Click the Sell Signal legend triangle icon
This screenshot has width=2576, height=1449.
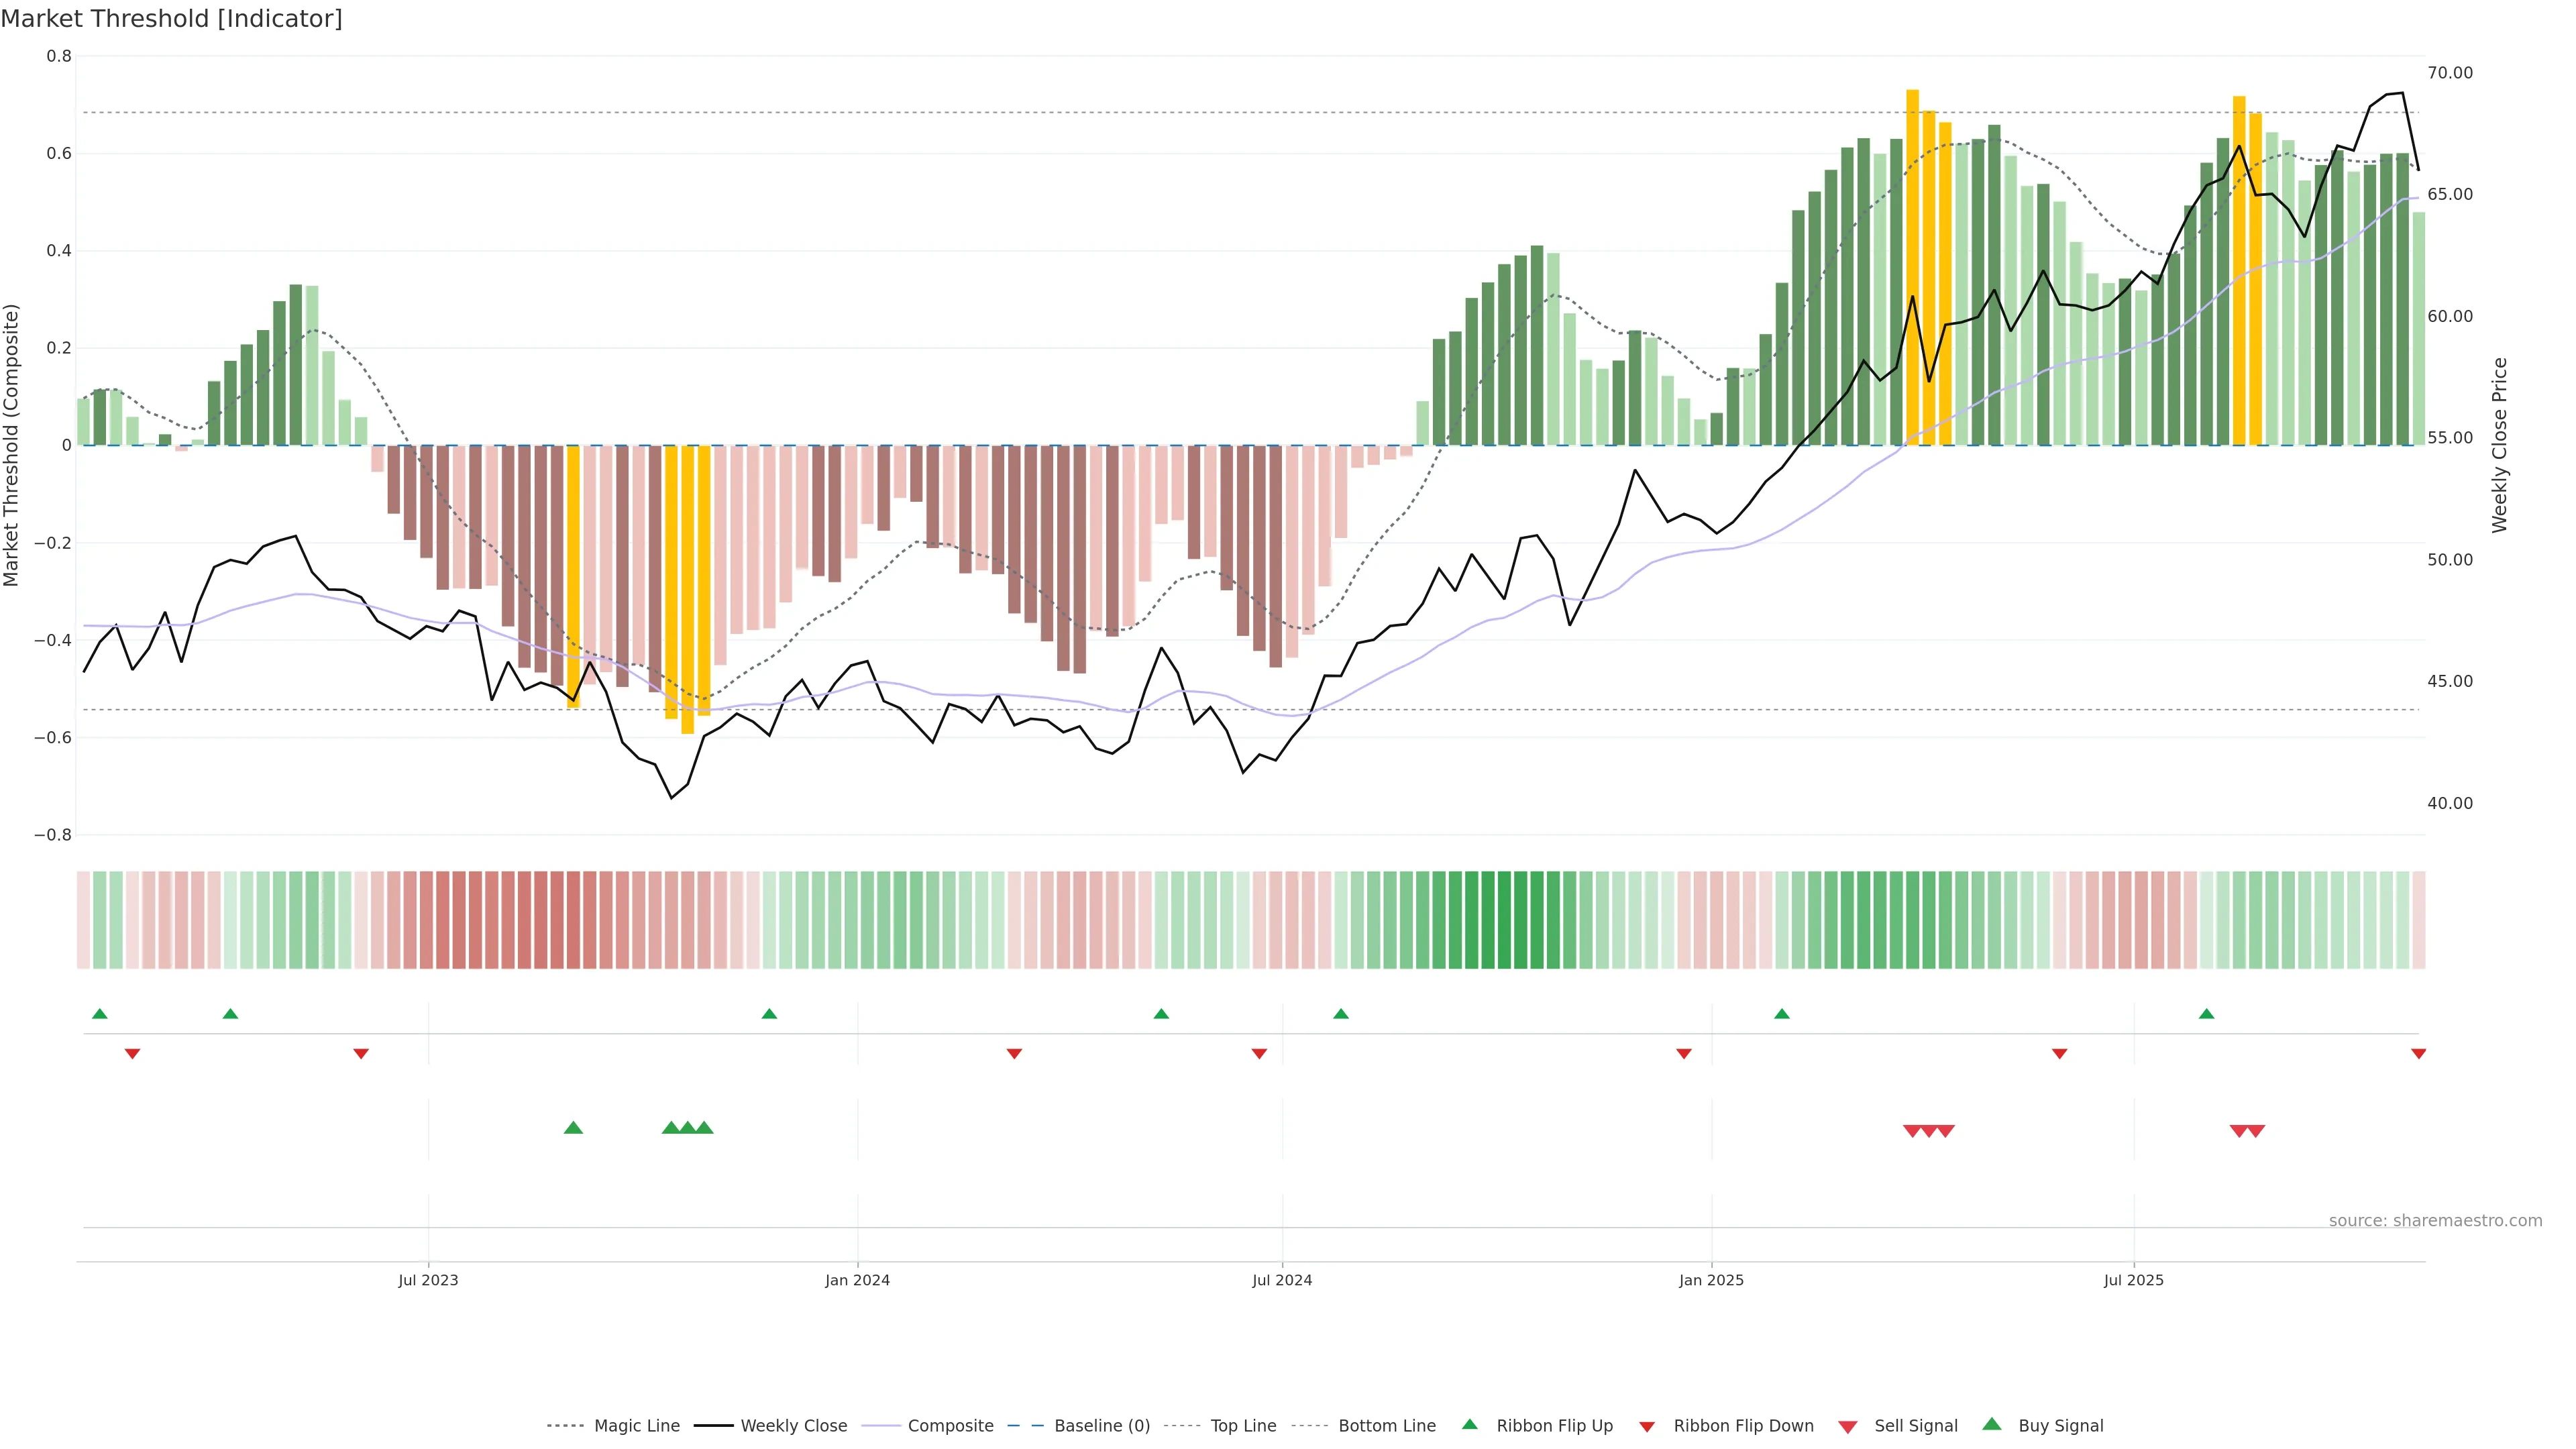click(x=1847, y=1427)
